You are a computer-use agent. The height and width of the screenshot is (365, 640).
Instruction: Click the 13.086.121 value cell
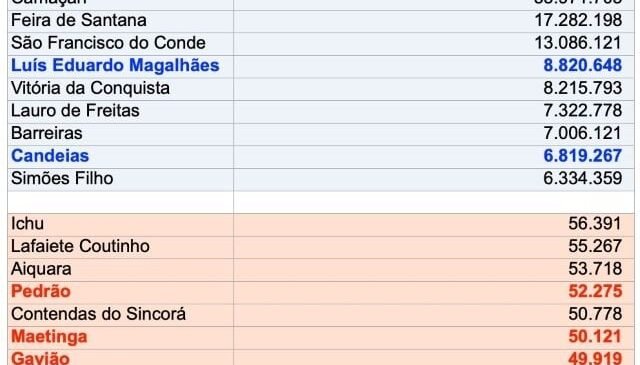[434, 44]
